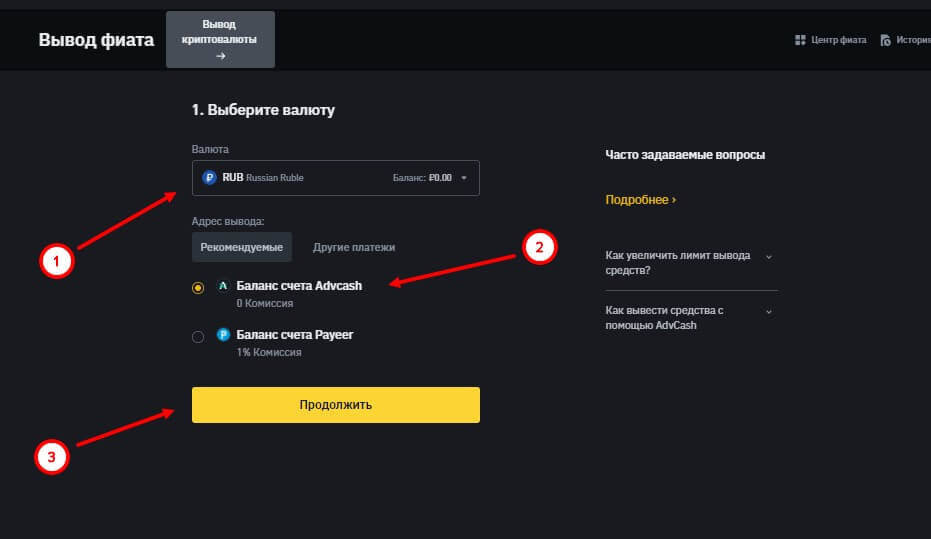Select the Баланс счета Advcash radio button

(198, 288)
